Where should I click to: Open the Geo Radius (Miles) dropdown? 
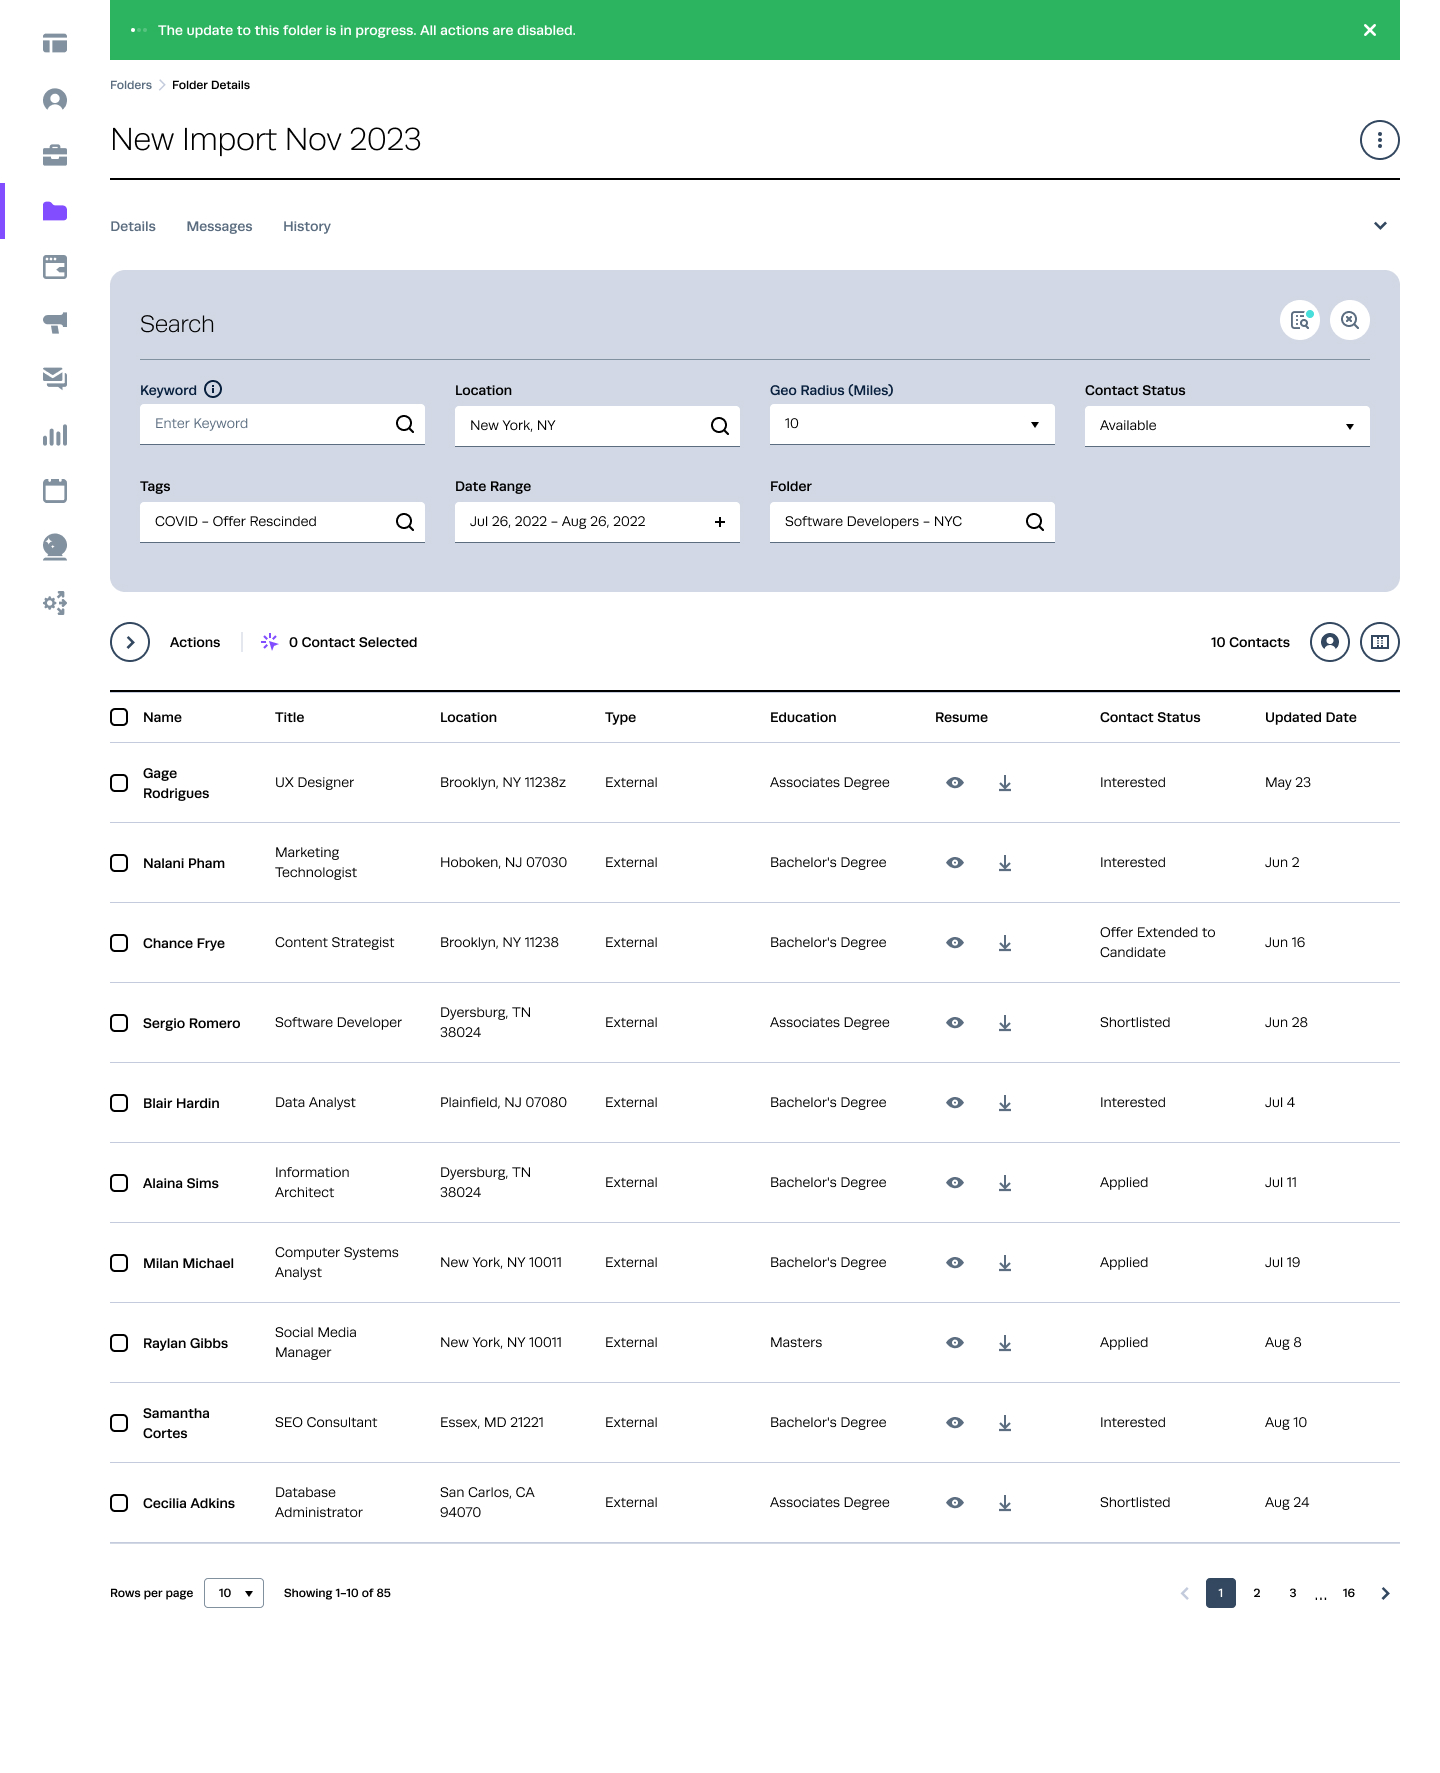(911, 424)
